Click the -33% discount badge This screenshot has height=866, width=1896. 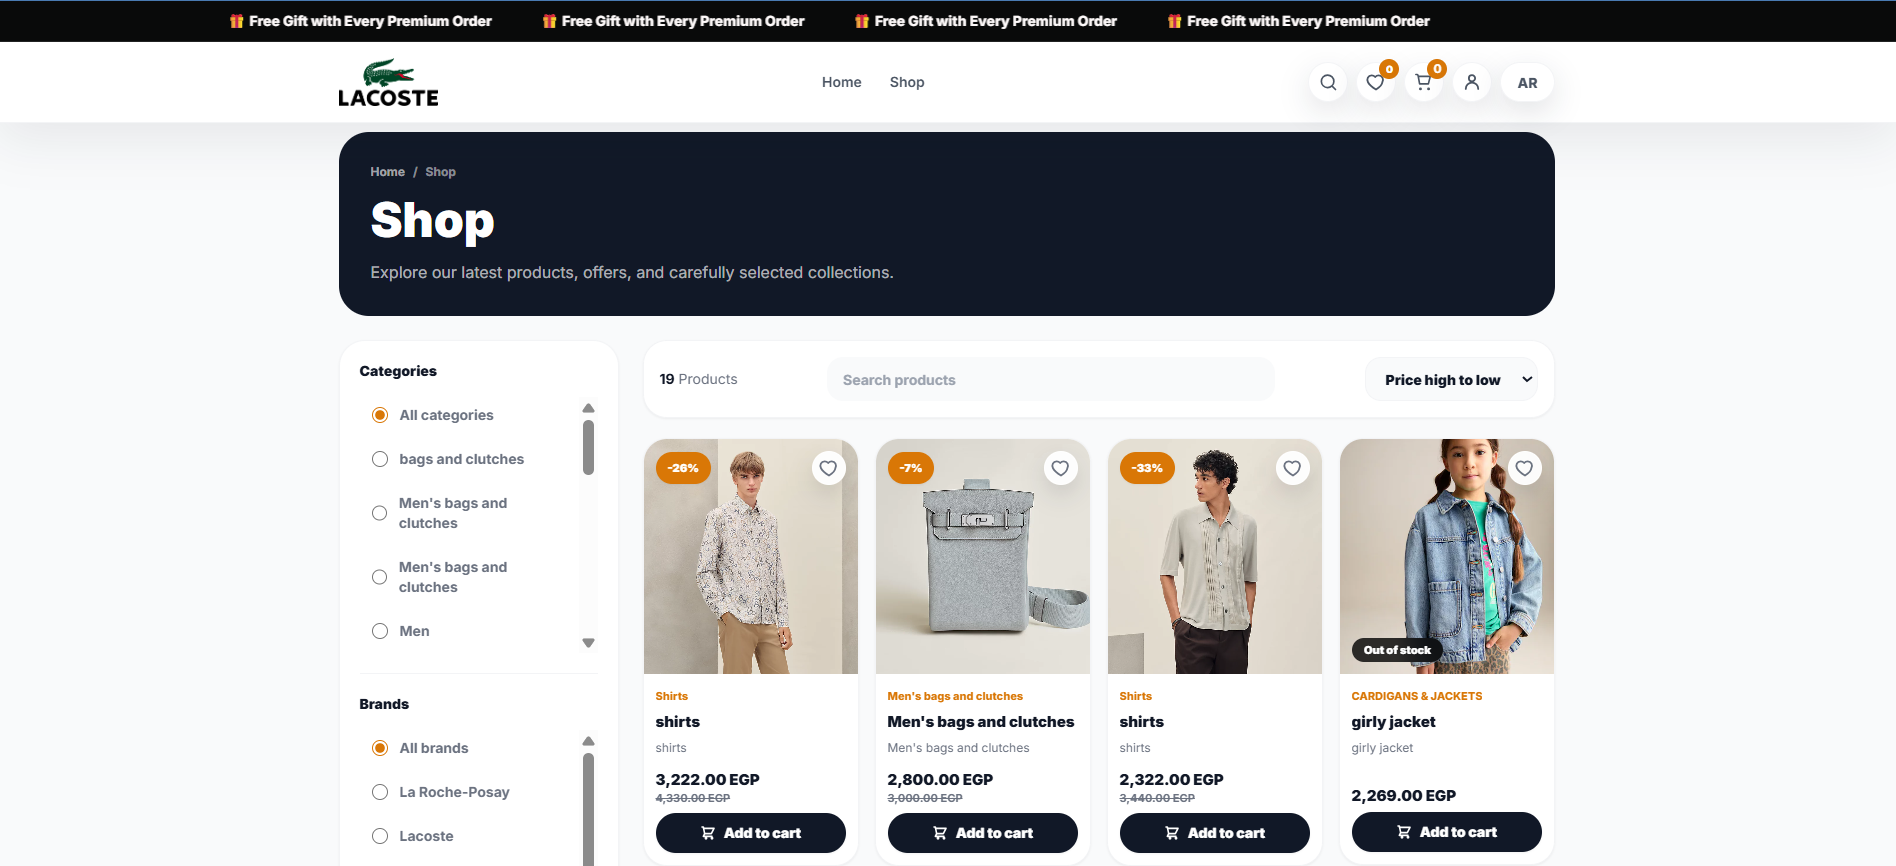pyautogui.click(x=1147, y=468)
